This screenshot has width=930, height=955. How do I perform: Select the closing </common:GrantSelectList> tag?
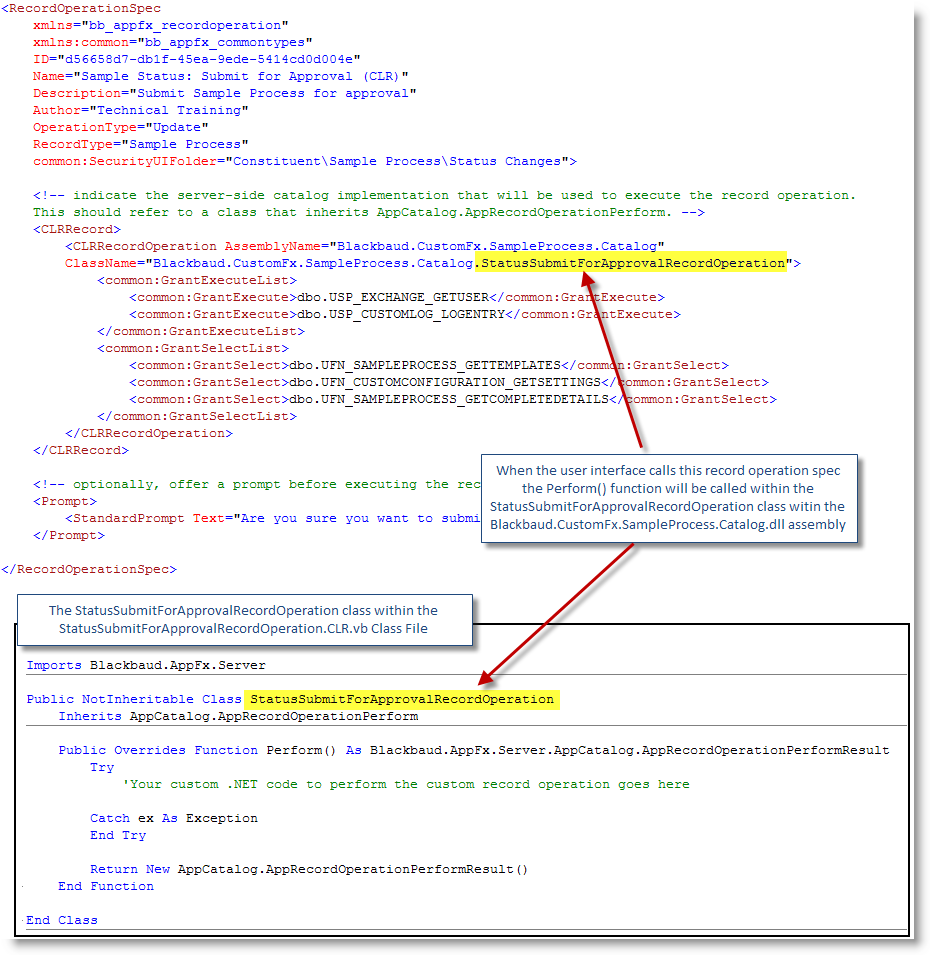tap(197, 417)
